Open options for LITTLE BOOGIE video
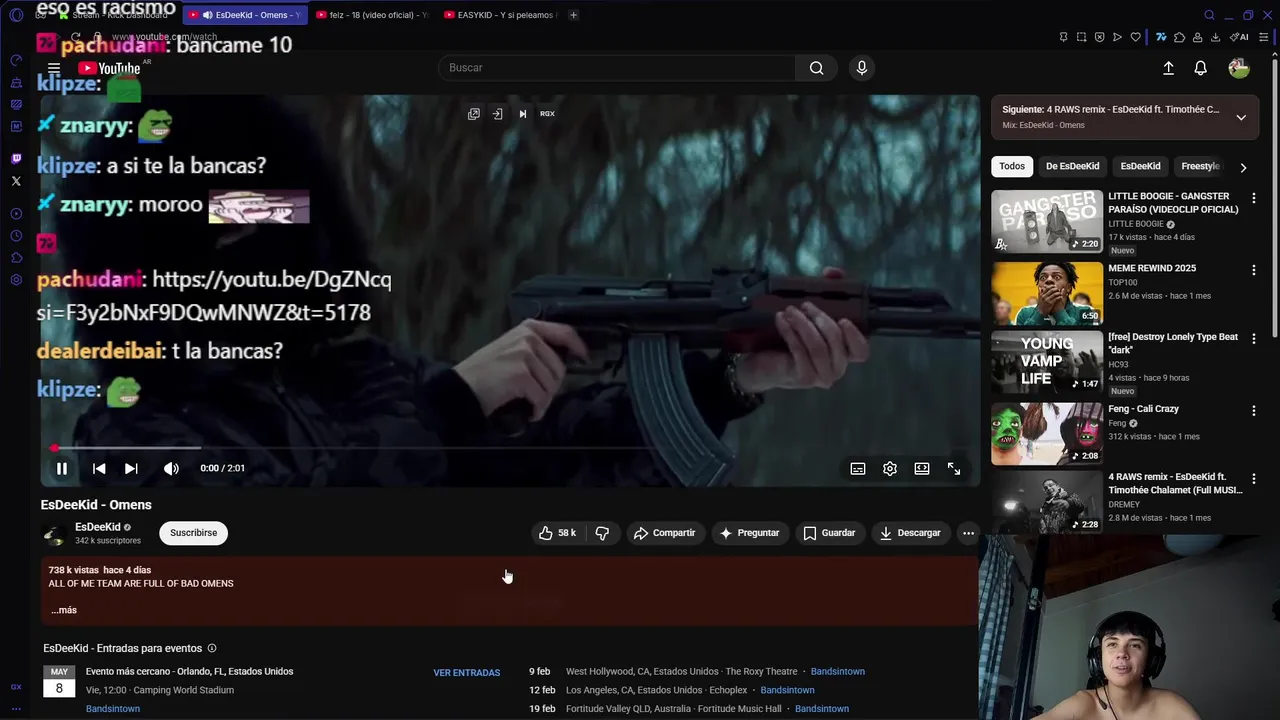 click(1253, 199)
